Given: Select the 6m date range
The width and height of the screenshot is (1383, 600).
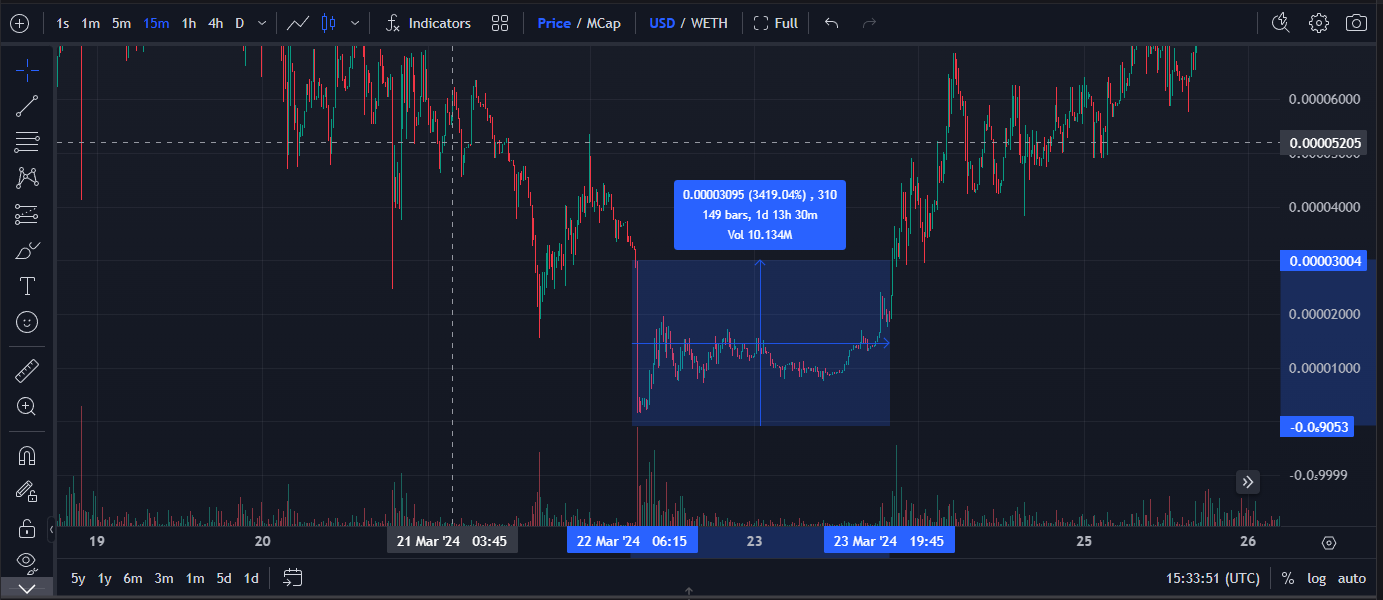Looking at the screenshot, I should (133, 578).
